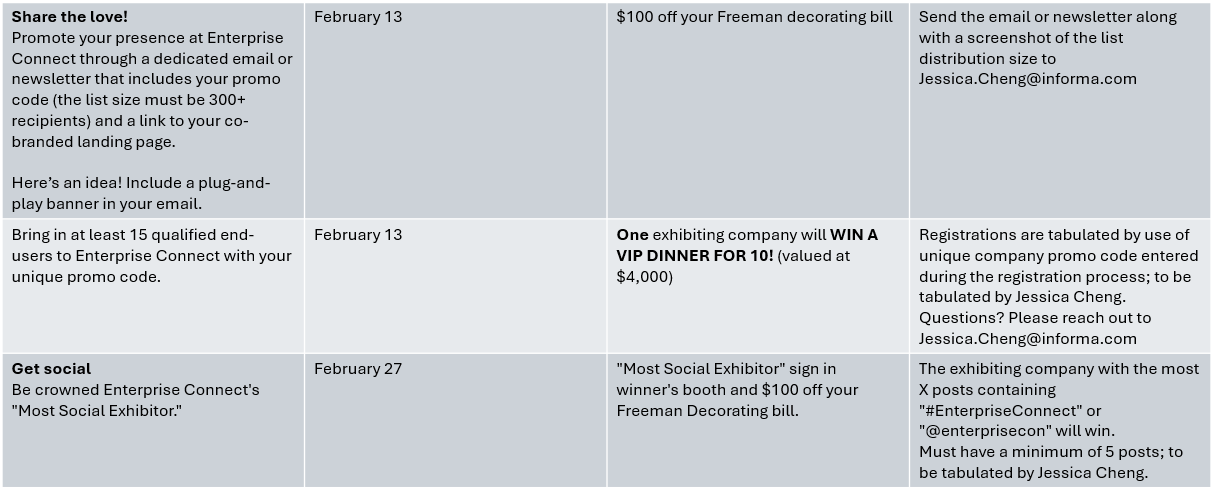
Task: Click "Most Social Exhibitor" sign prize text
Action: (x=726, y=369)
